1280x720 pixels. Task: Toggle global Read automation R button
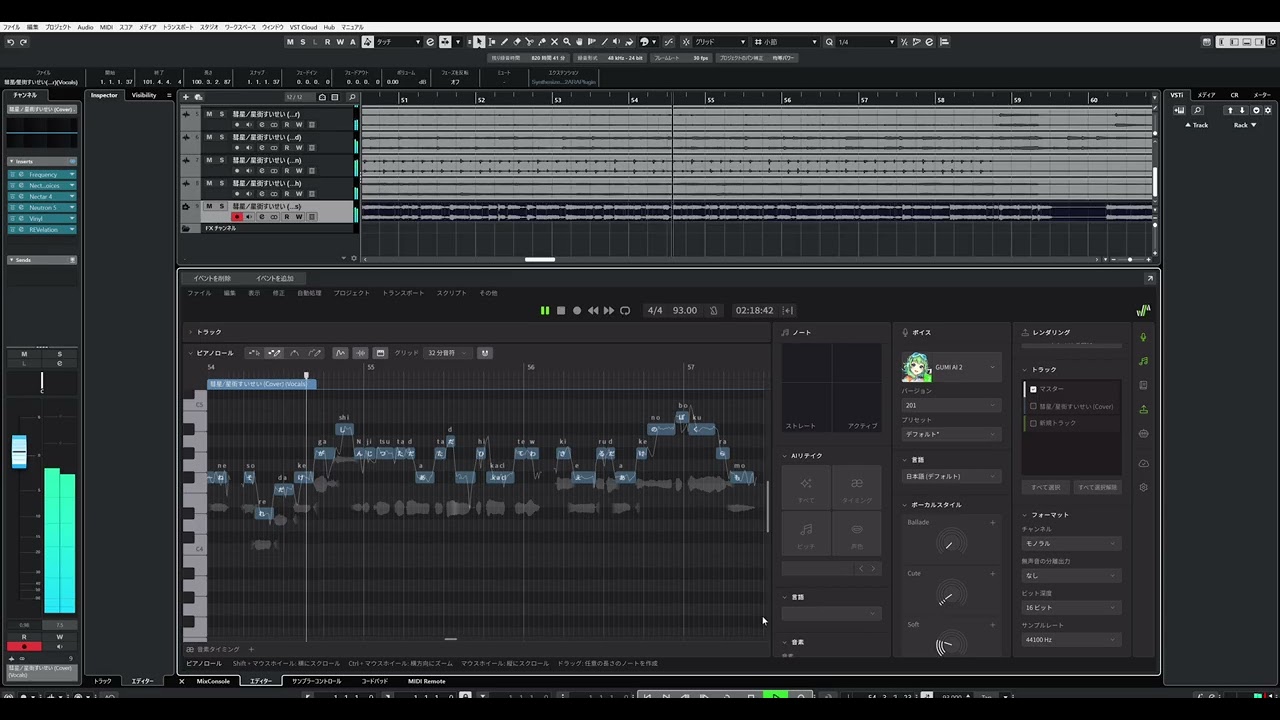[x=327, y=42]
